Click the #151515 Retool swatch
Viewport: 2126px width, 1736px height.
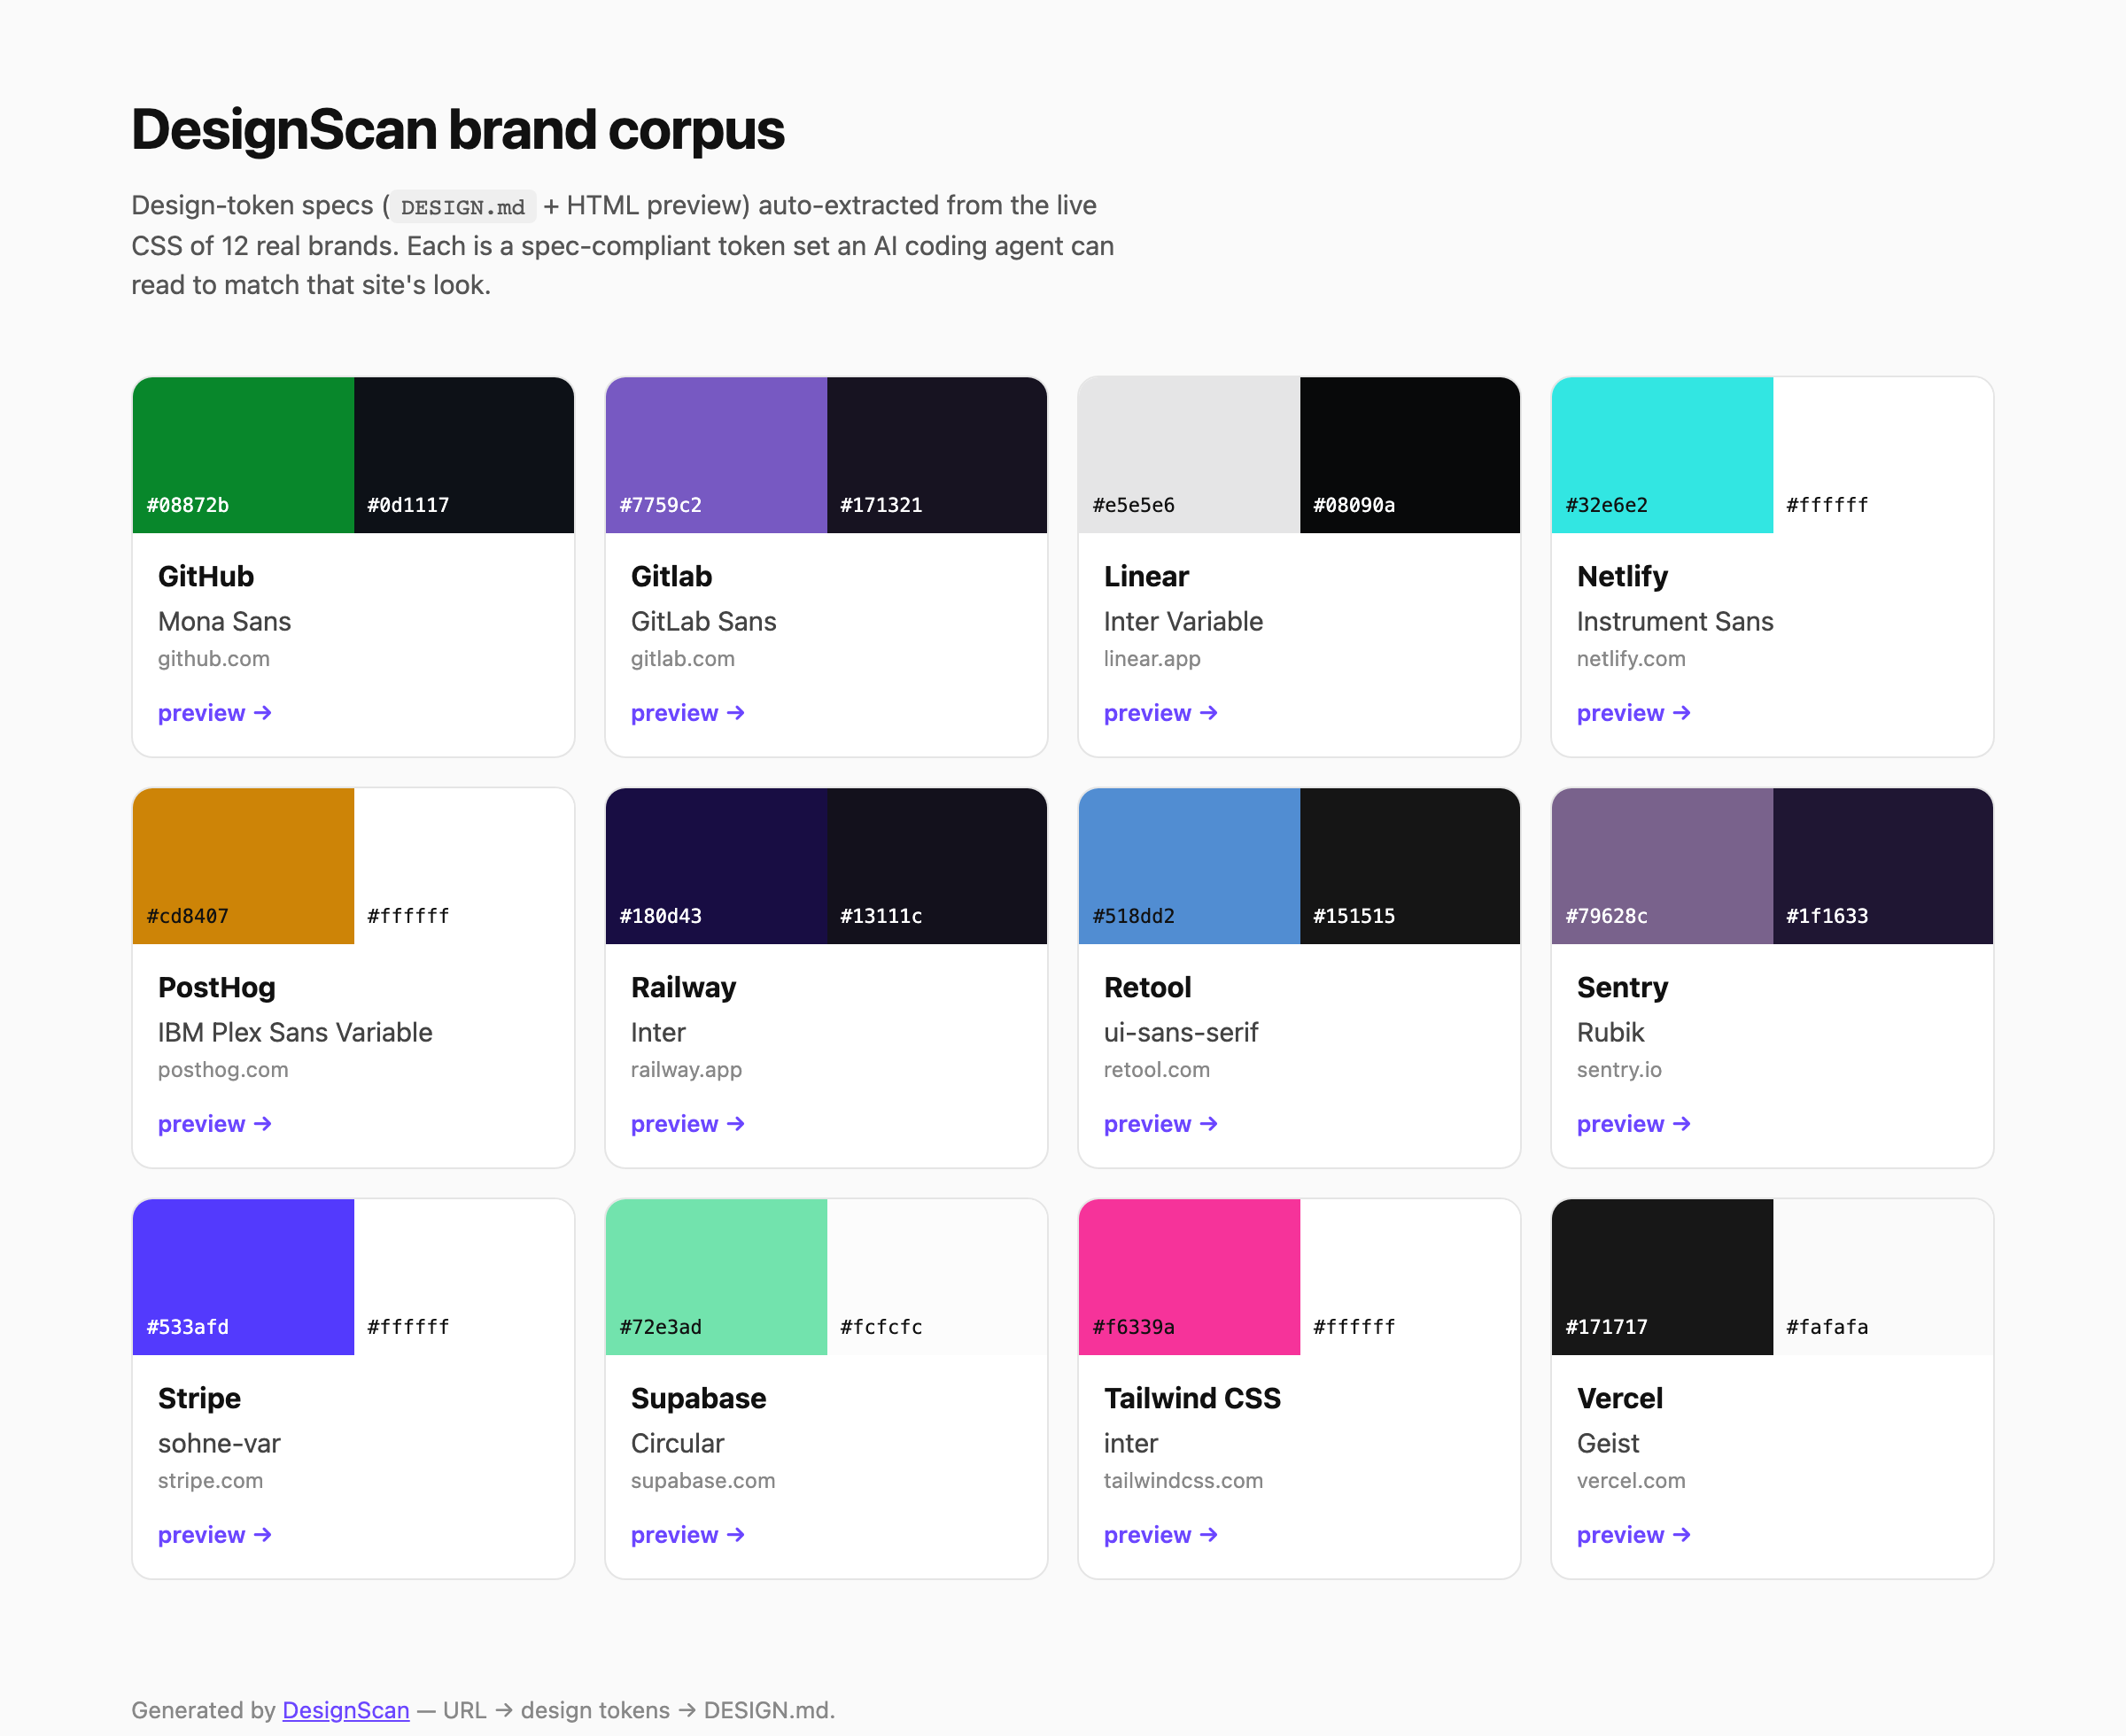(1410, 866)
